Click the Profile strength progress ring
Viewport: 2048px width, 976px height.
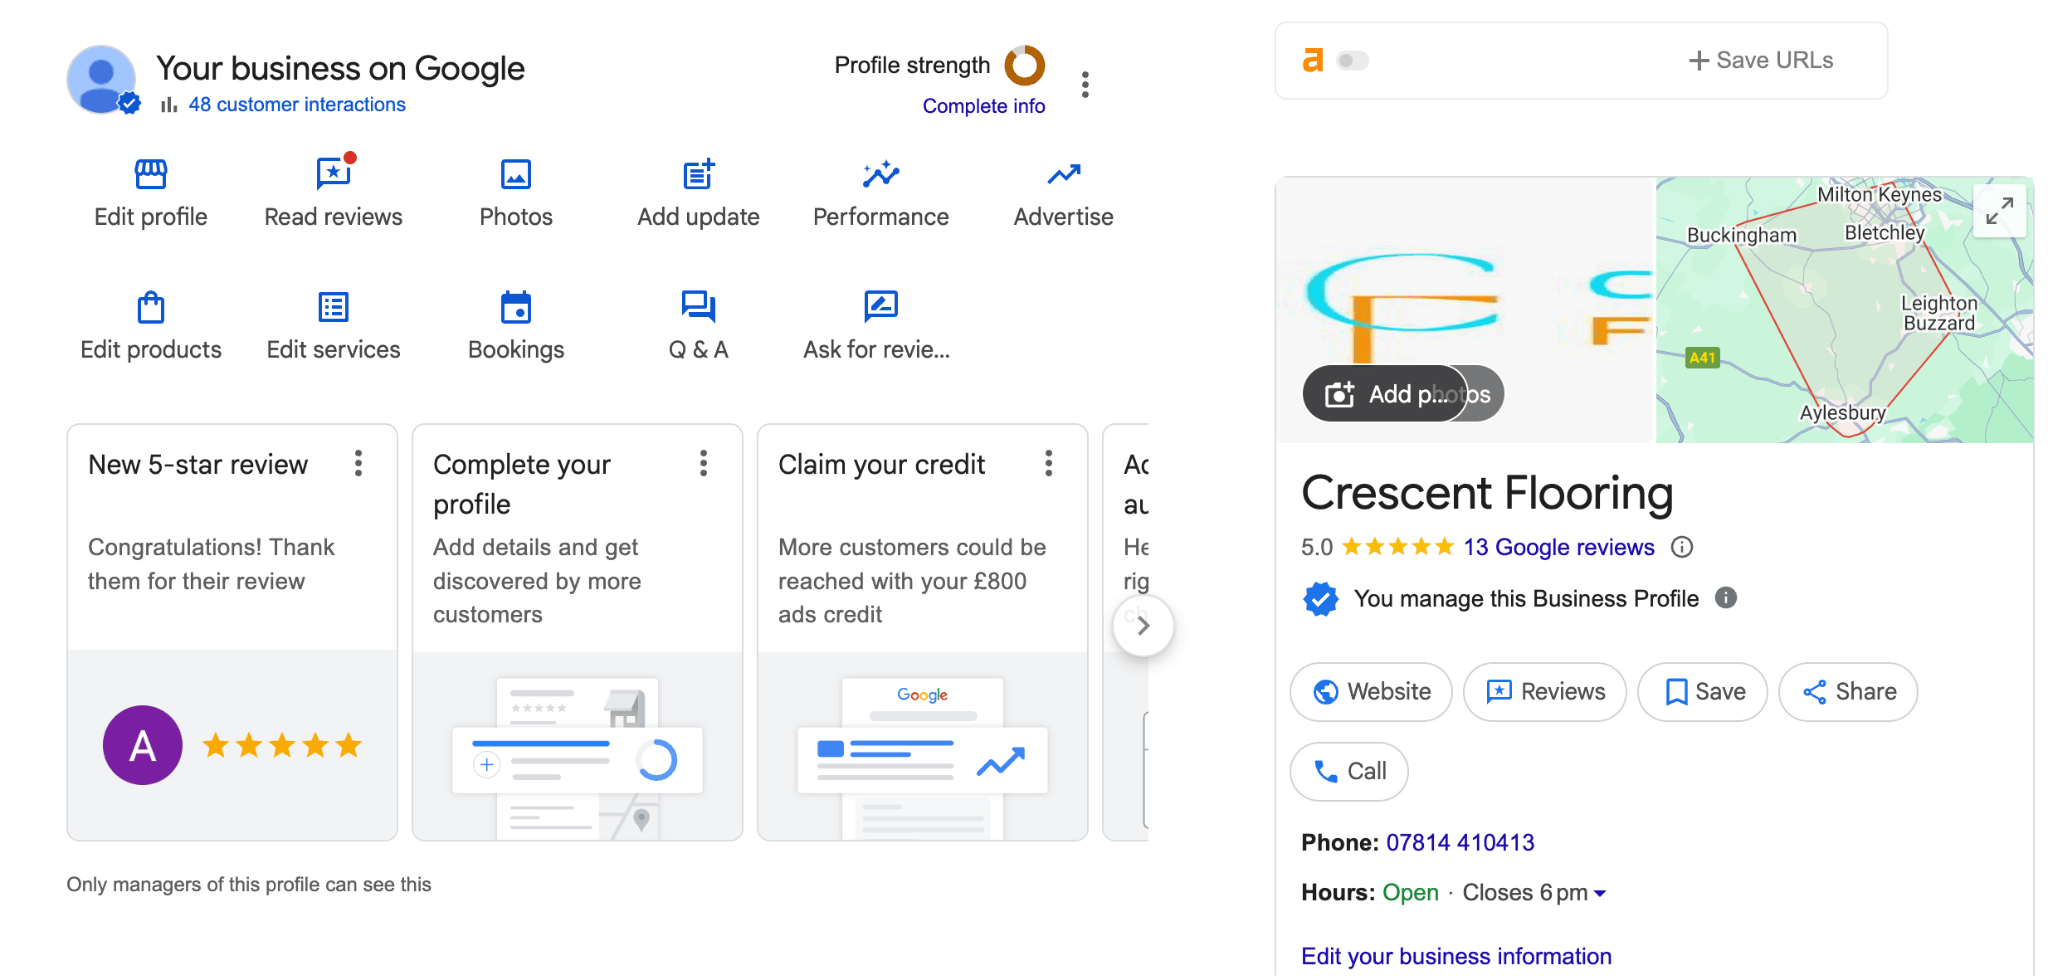[1025, 65]
